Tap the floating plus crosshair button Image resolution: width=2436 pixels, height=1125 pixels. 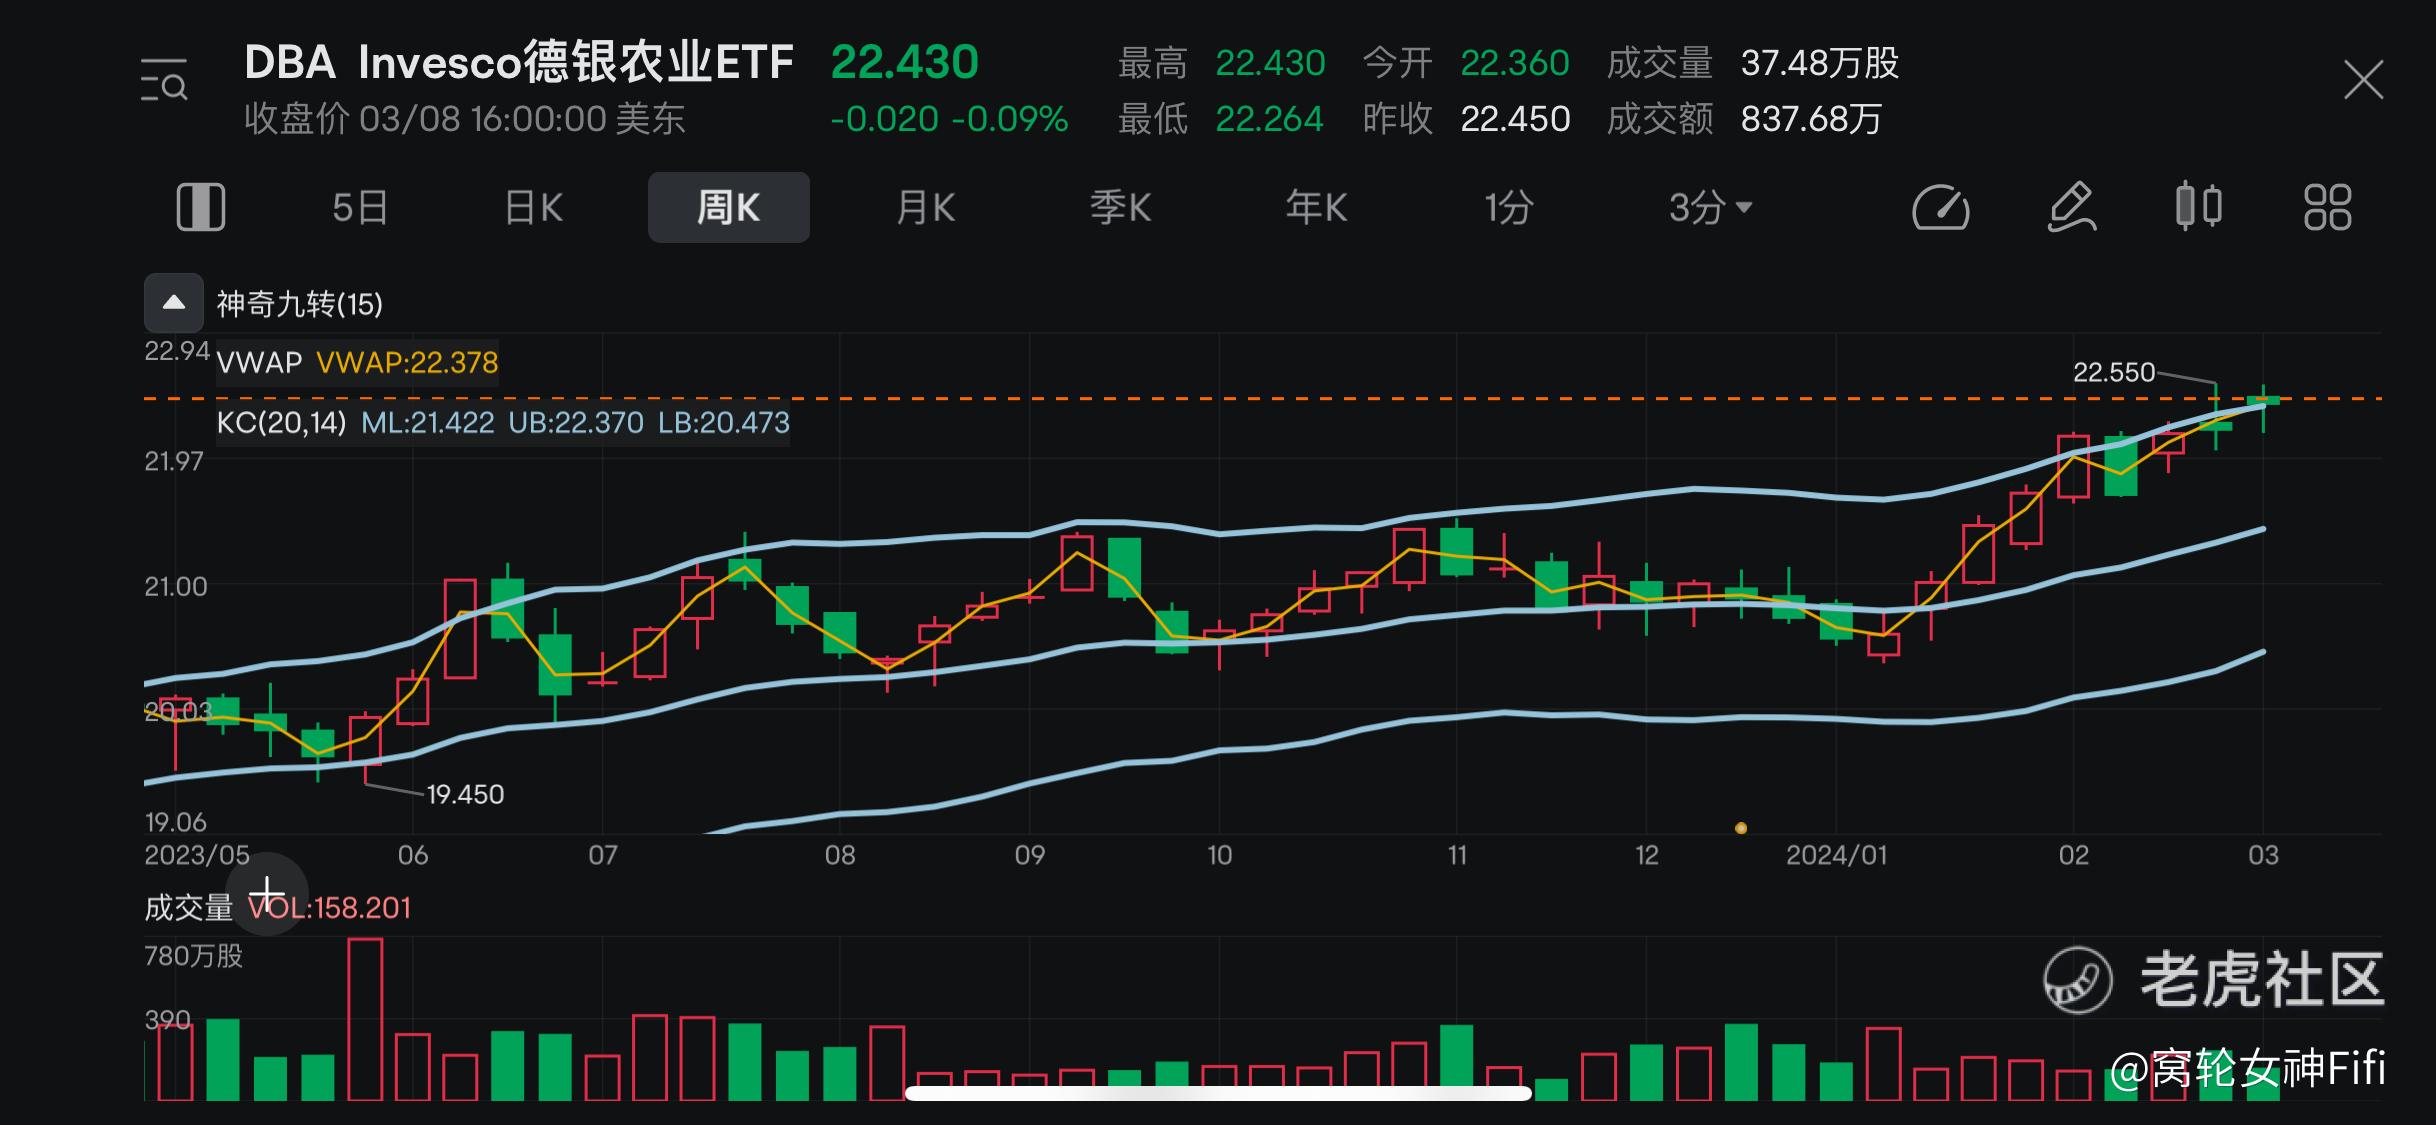click(x=267, y=893)
